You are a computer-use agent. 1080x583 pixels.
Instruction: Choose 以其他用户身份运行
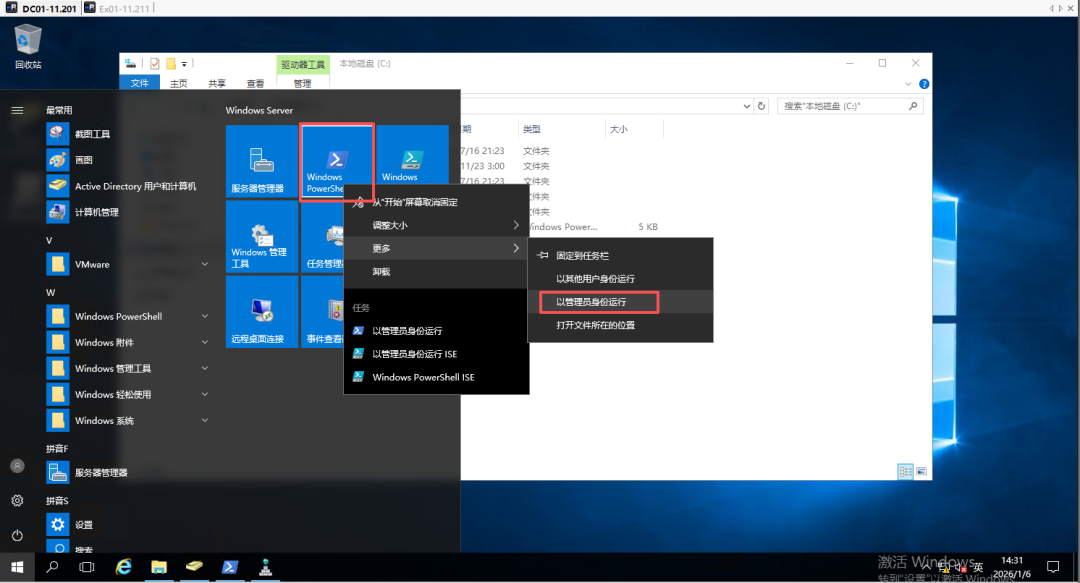pos(620,278)
